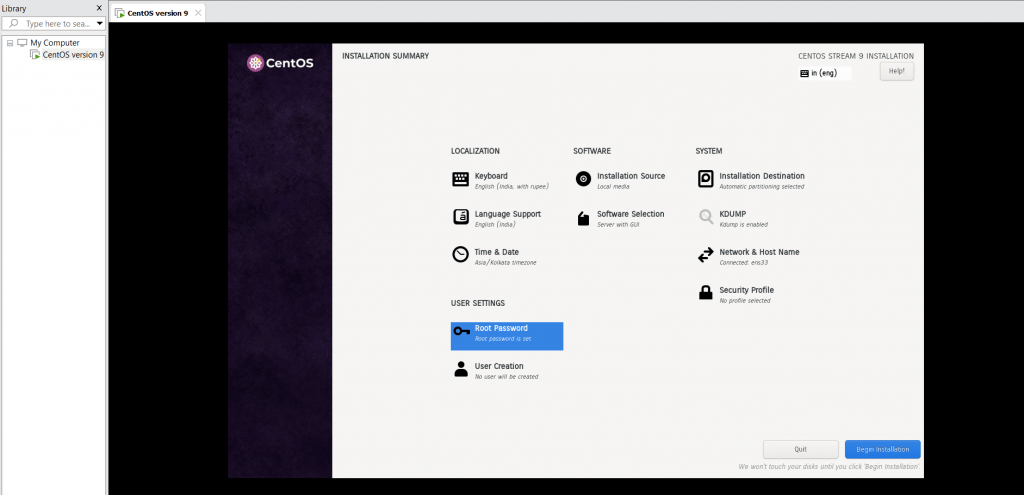1024x495 pixels.
Task: Click the CentOS version 9 VM icon in library
Action: point(35,55)
